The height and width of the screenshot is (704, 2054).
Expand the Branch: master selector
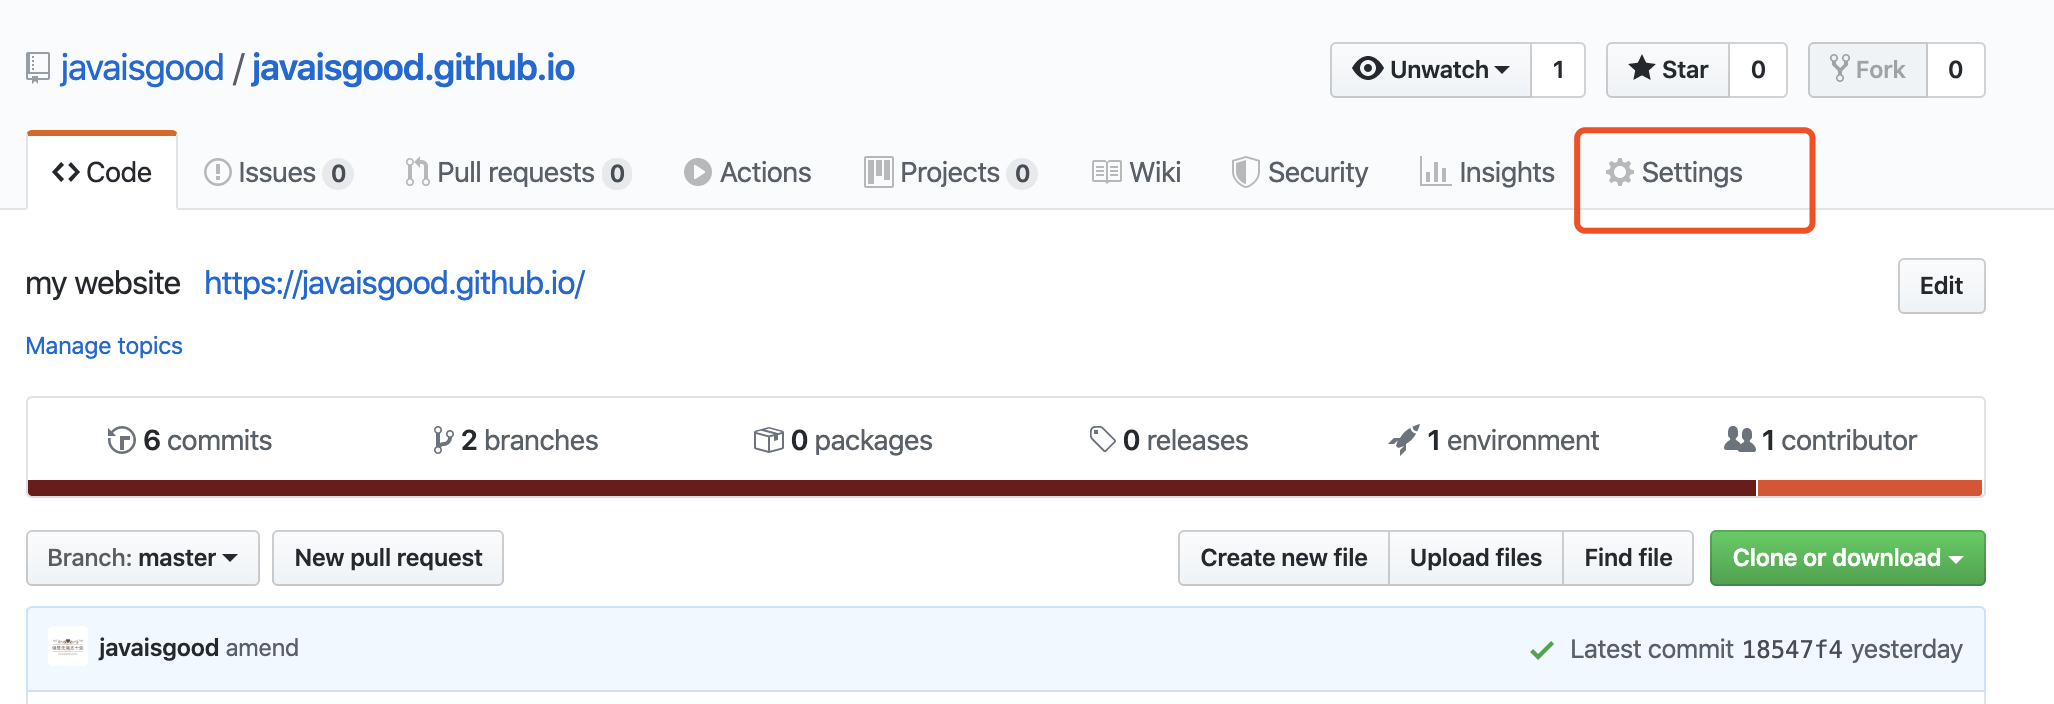(x=142, y=558)
